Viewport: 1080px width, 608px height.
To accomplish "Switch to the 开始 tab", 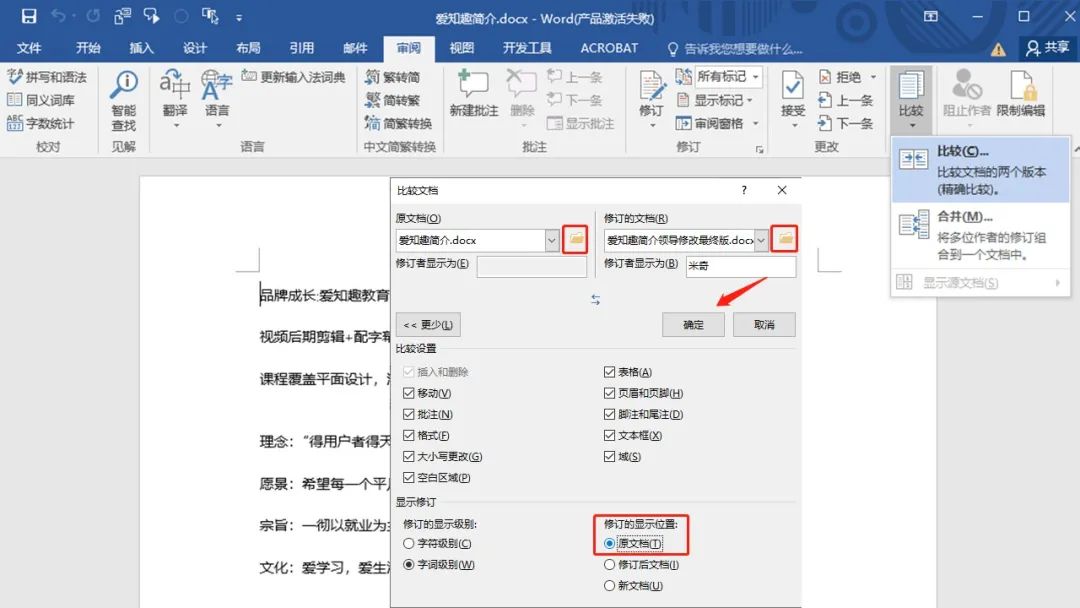I will click(88, 48).
